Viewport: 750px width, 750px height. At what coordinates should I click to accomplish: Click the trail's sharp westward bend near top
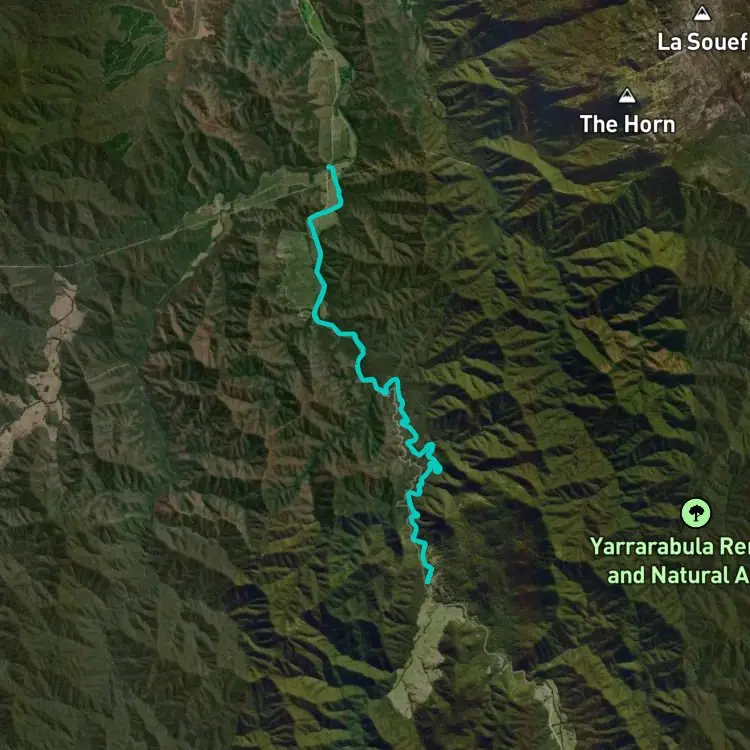pyautogui.click(x=311, y=219)
